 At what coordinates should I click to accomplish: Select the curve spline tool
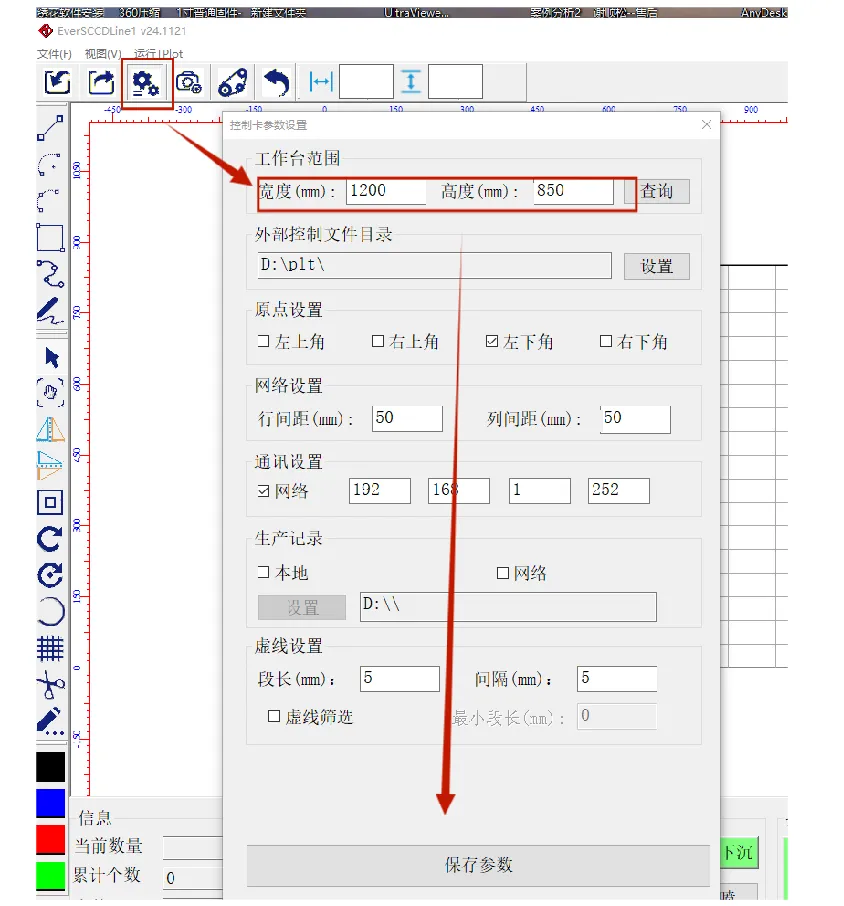pos(50,274)
